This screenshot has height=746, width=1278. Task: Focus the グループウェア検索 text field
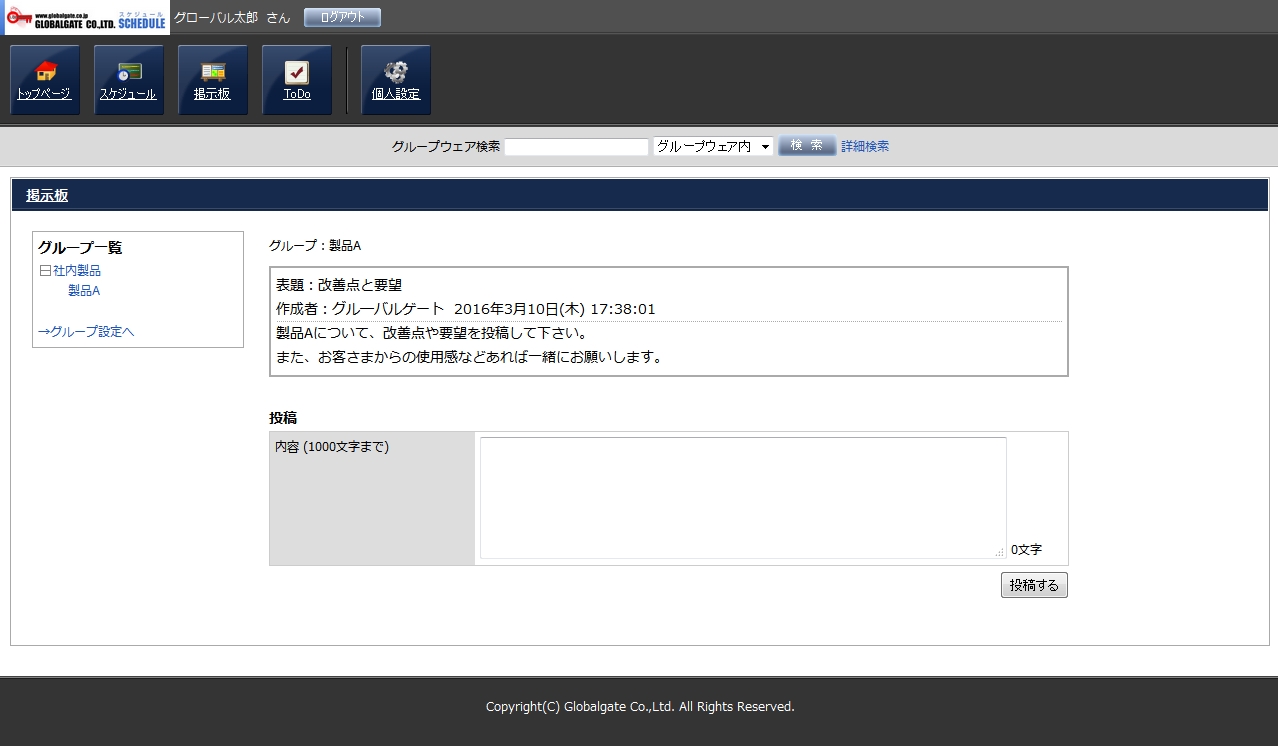click(577, 147)
